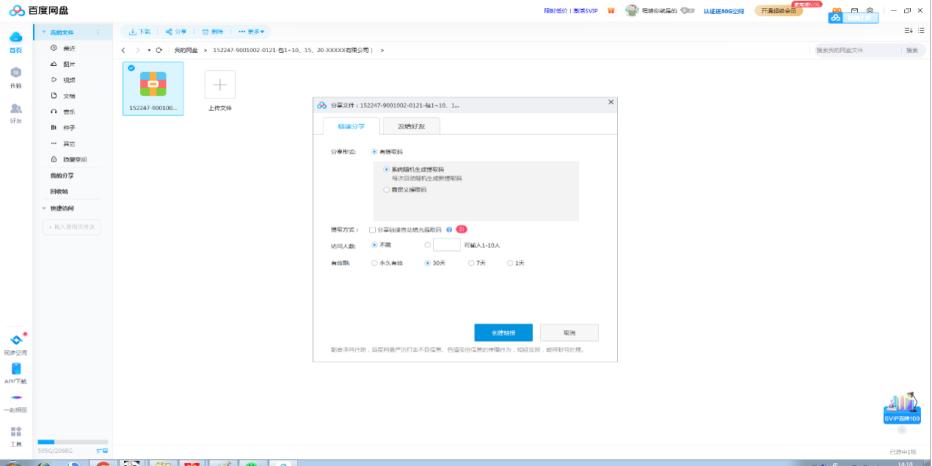Viewport: 932px width, 466px height.
Task: Select Other category with dots icon
Action: tap(64, 144)
